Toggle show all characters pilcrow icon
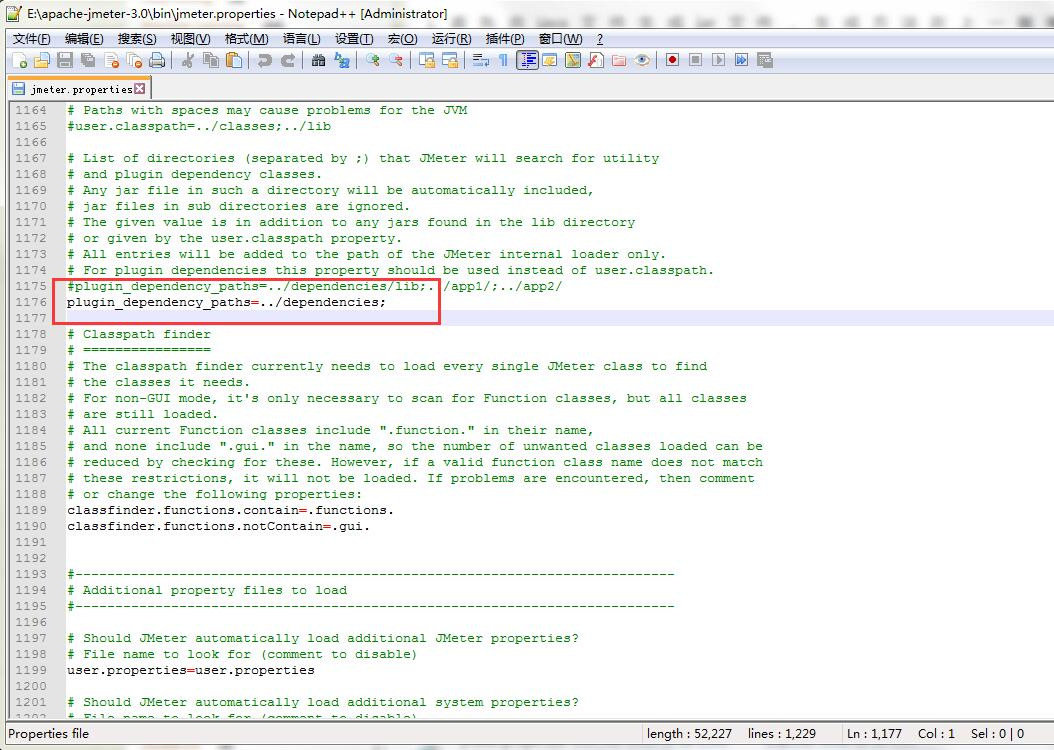The width and height of the screenshot is (1054, 750). pyautogui.click(x=503, y=60)
